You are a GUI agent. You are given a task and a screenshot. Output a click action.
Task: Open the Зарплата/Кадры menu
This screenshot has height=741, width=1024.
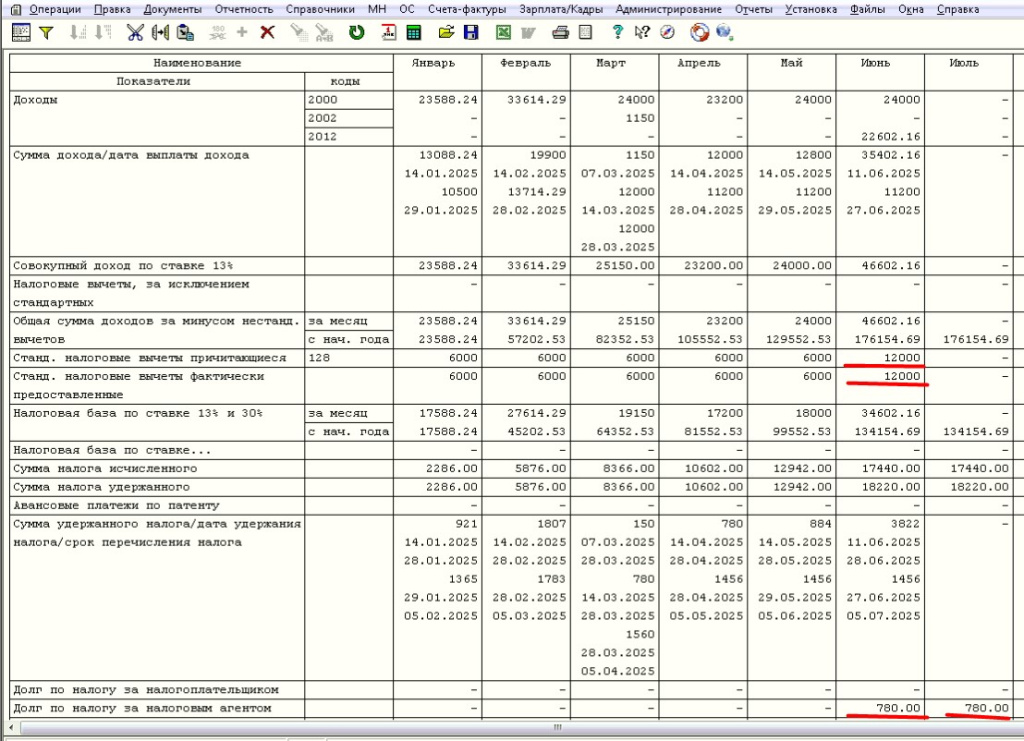[x=561, y=9]
